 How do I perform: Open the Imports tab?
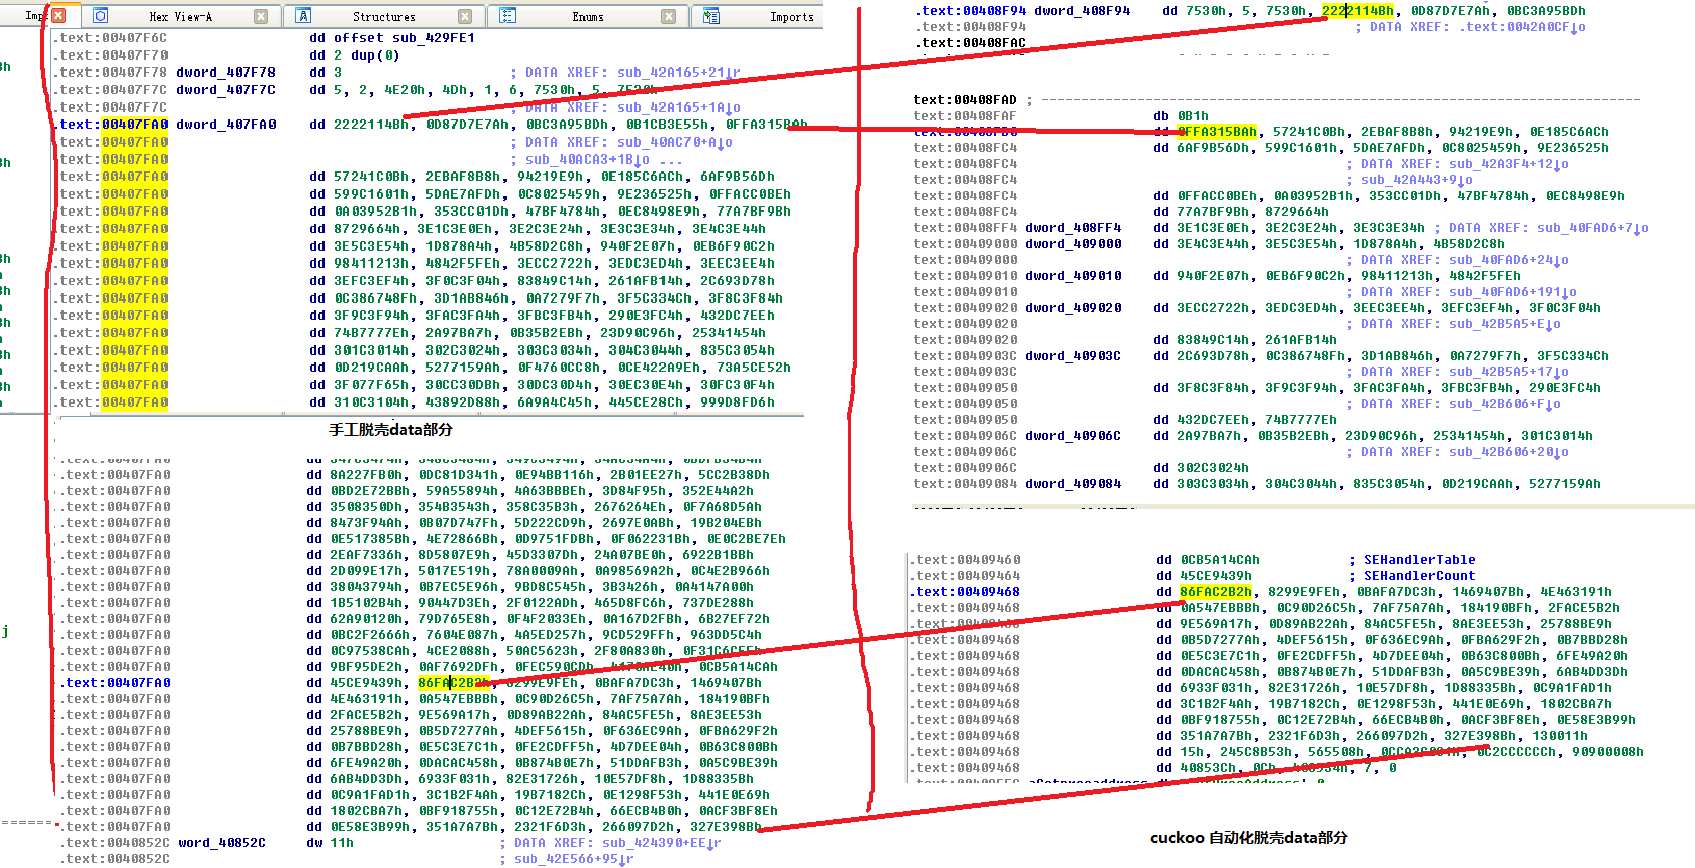(x=792, y=16)
